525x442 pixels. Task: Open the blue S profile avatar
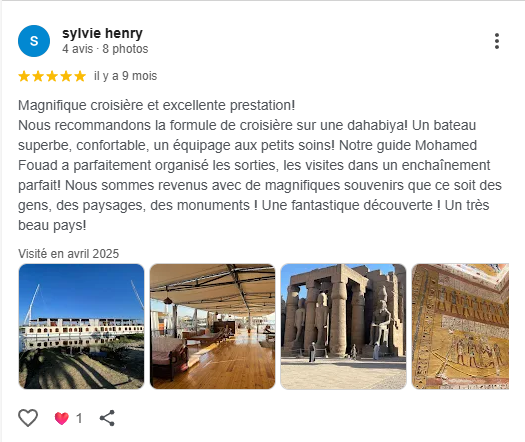click(x=34, y=41)
